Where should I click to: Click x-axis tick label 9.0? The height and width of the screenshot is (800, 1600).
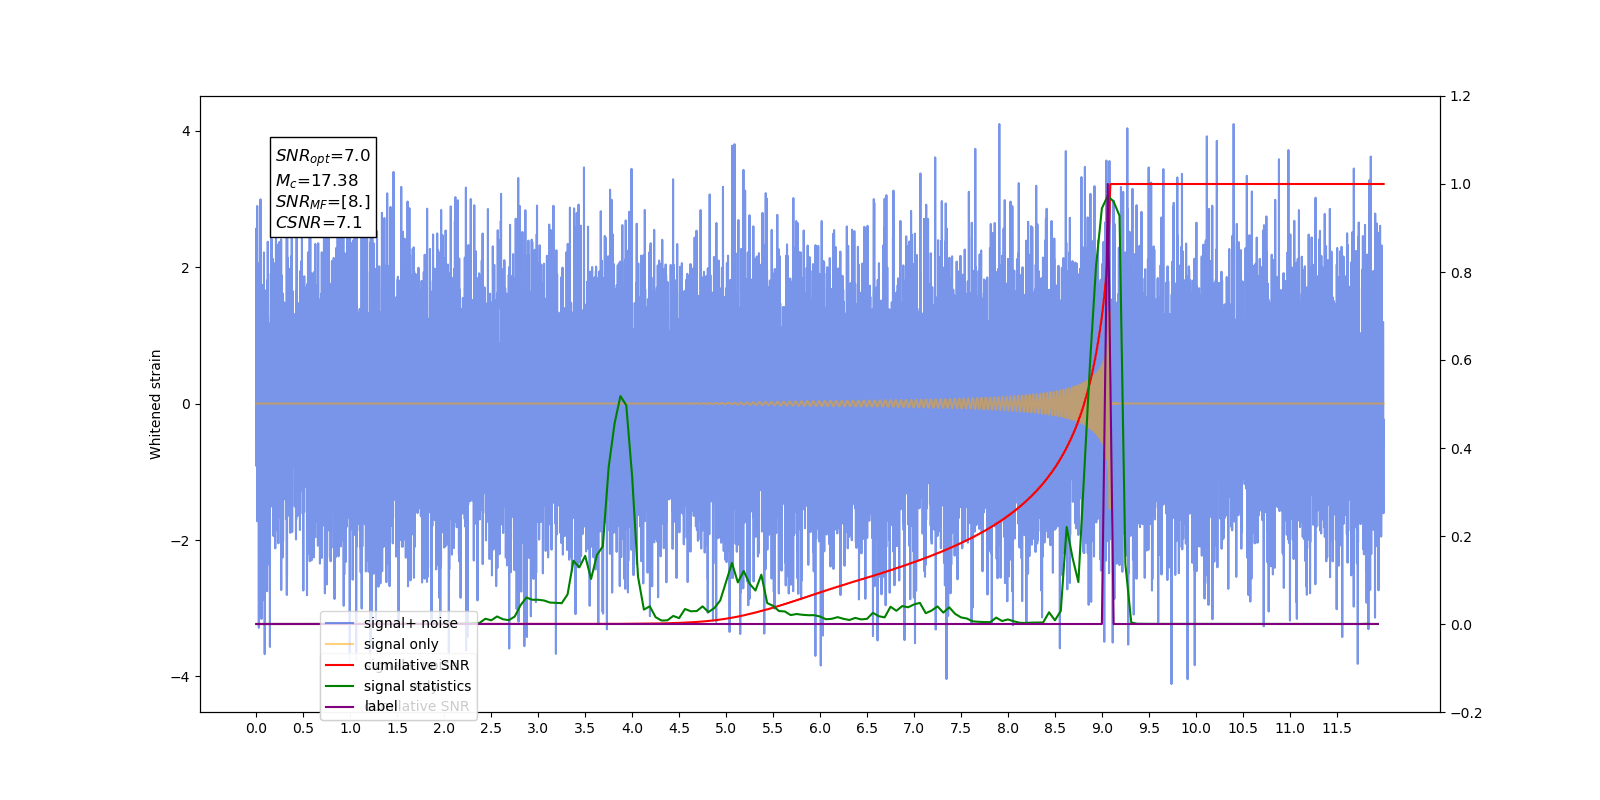1102,728
